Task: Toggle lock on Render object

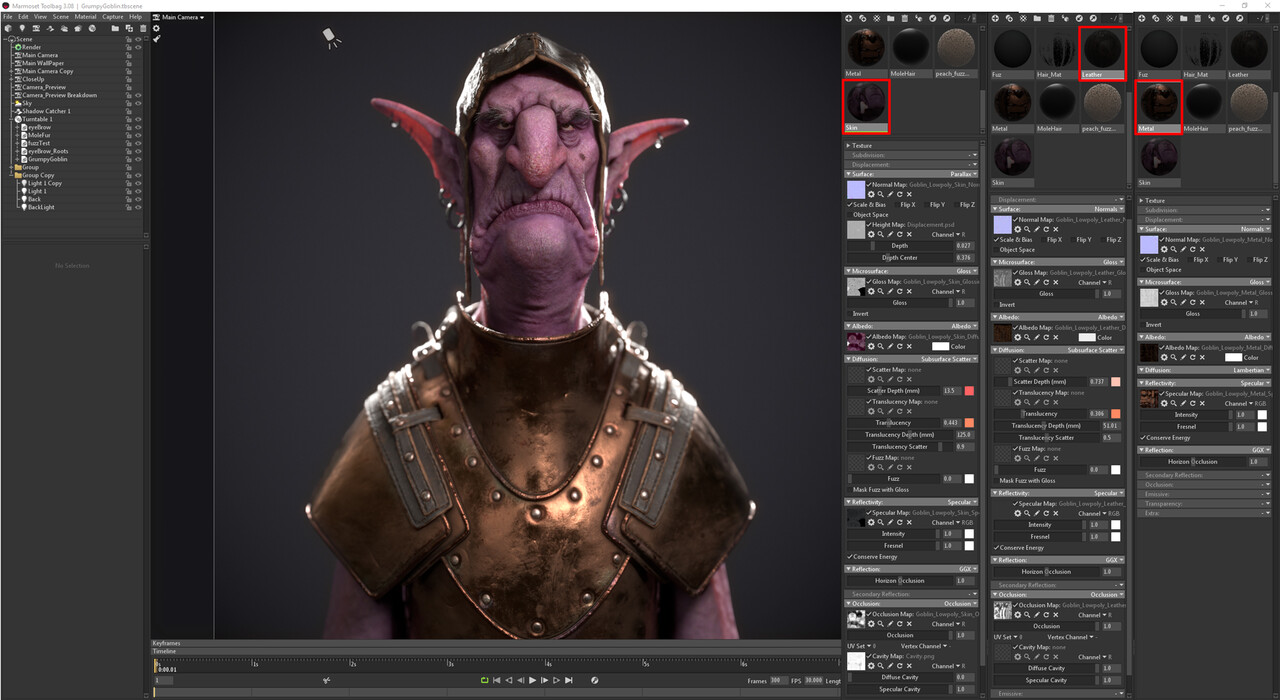Action: [x=129, y=47]
